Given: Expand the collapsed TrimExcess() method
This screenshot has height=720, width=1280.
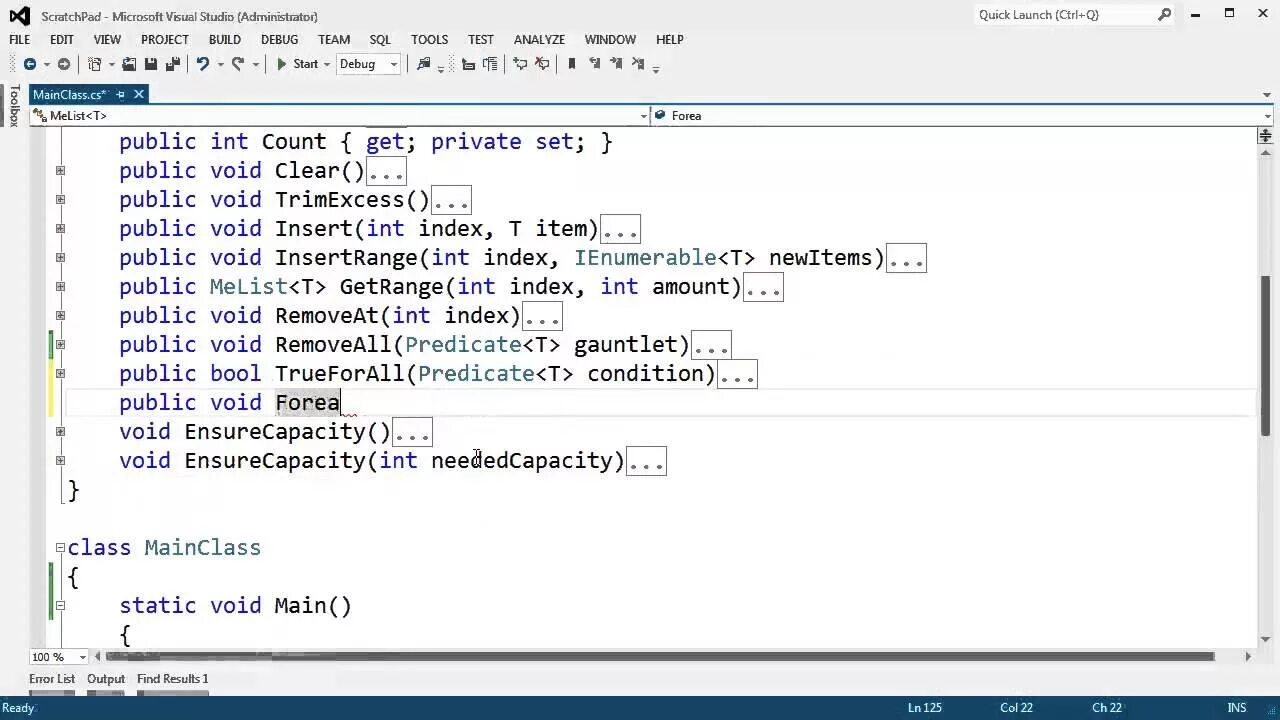Looking at the screenshot, I should (x=60, y=199).
